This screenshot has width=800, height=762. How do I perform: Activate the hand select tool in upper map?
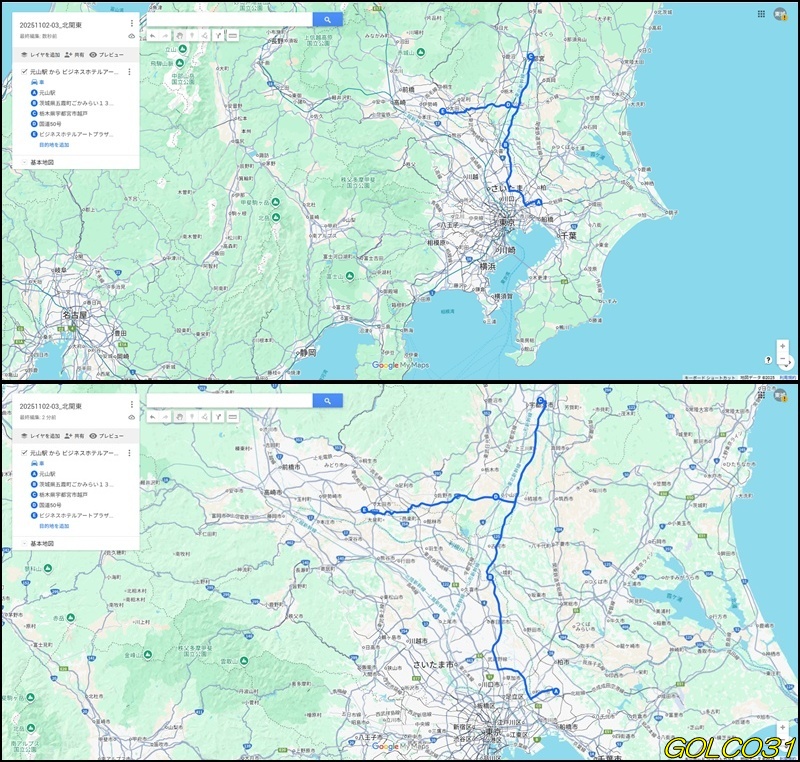[178, 35]
